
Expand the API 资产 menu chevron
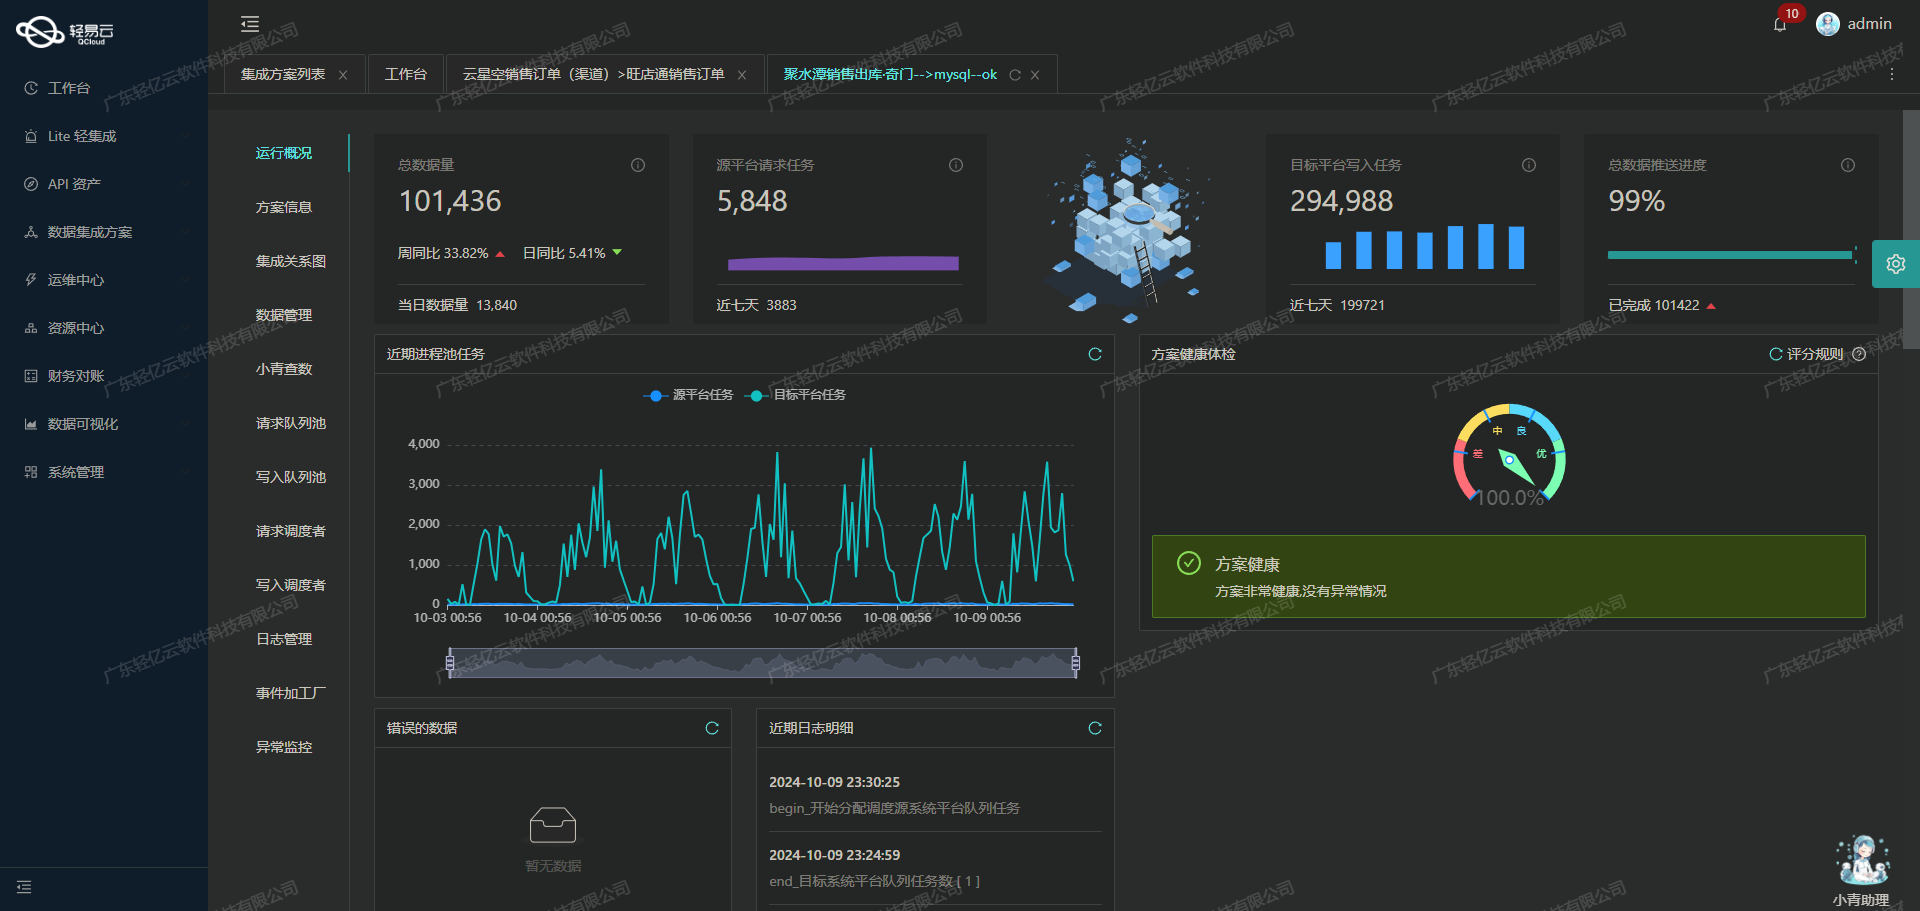(x=185, y=184)
